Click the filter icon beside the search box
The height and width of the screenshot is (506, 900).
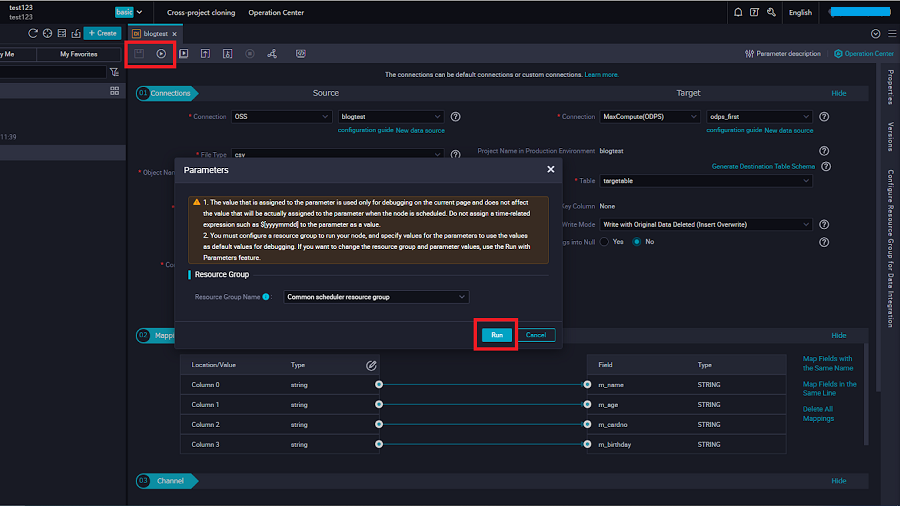(x=114, y=73)
